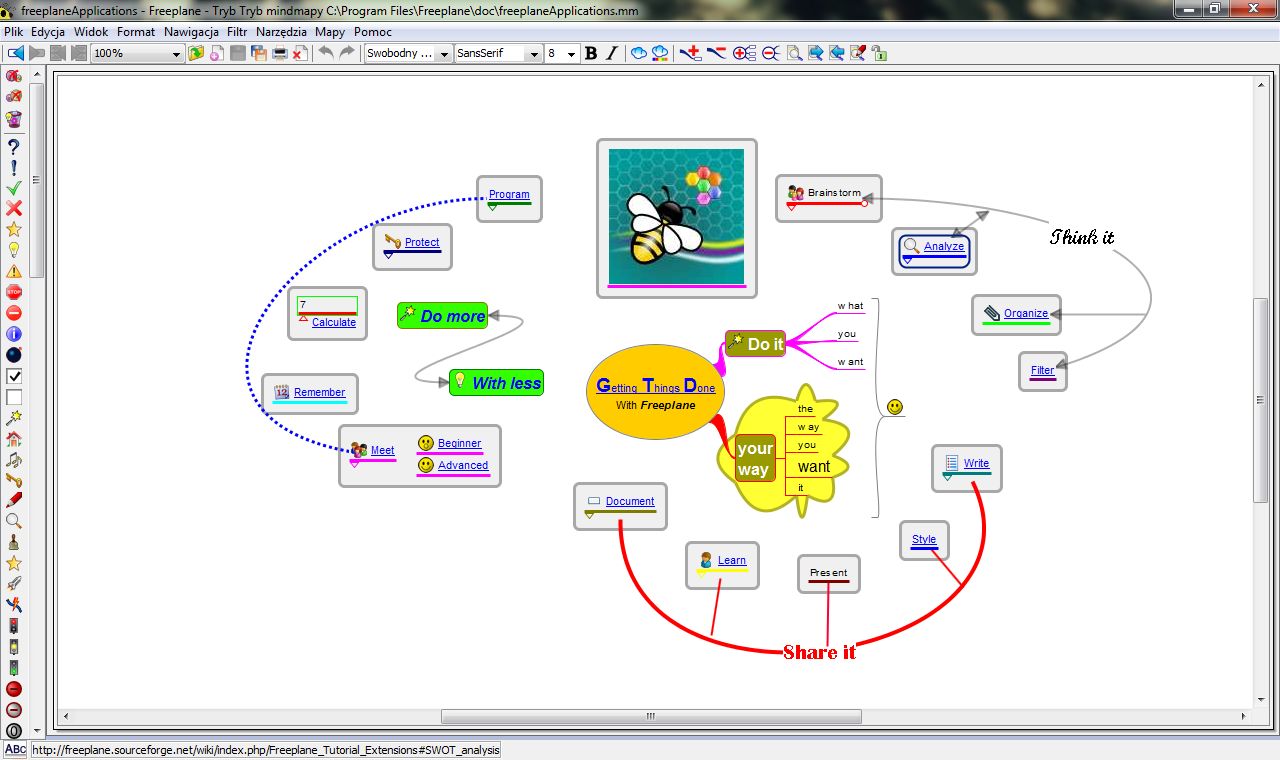This screenshot has width=1280, height=760.
Task: Open the Edycja menu
Action: [x=48, y=32]
